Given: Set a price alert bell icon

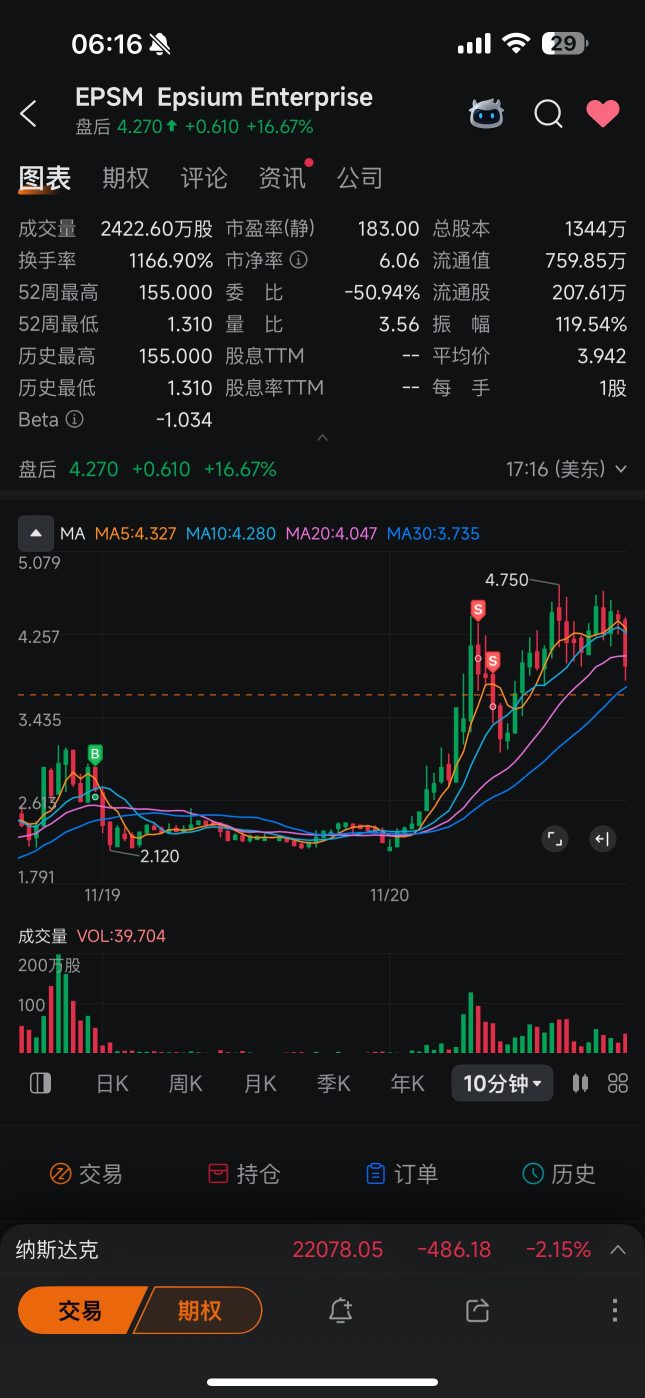Looking at the screenshot, I should [x=341, y=1311].
